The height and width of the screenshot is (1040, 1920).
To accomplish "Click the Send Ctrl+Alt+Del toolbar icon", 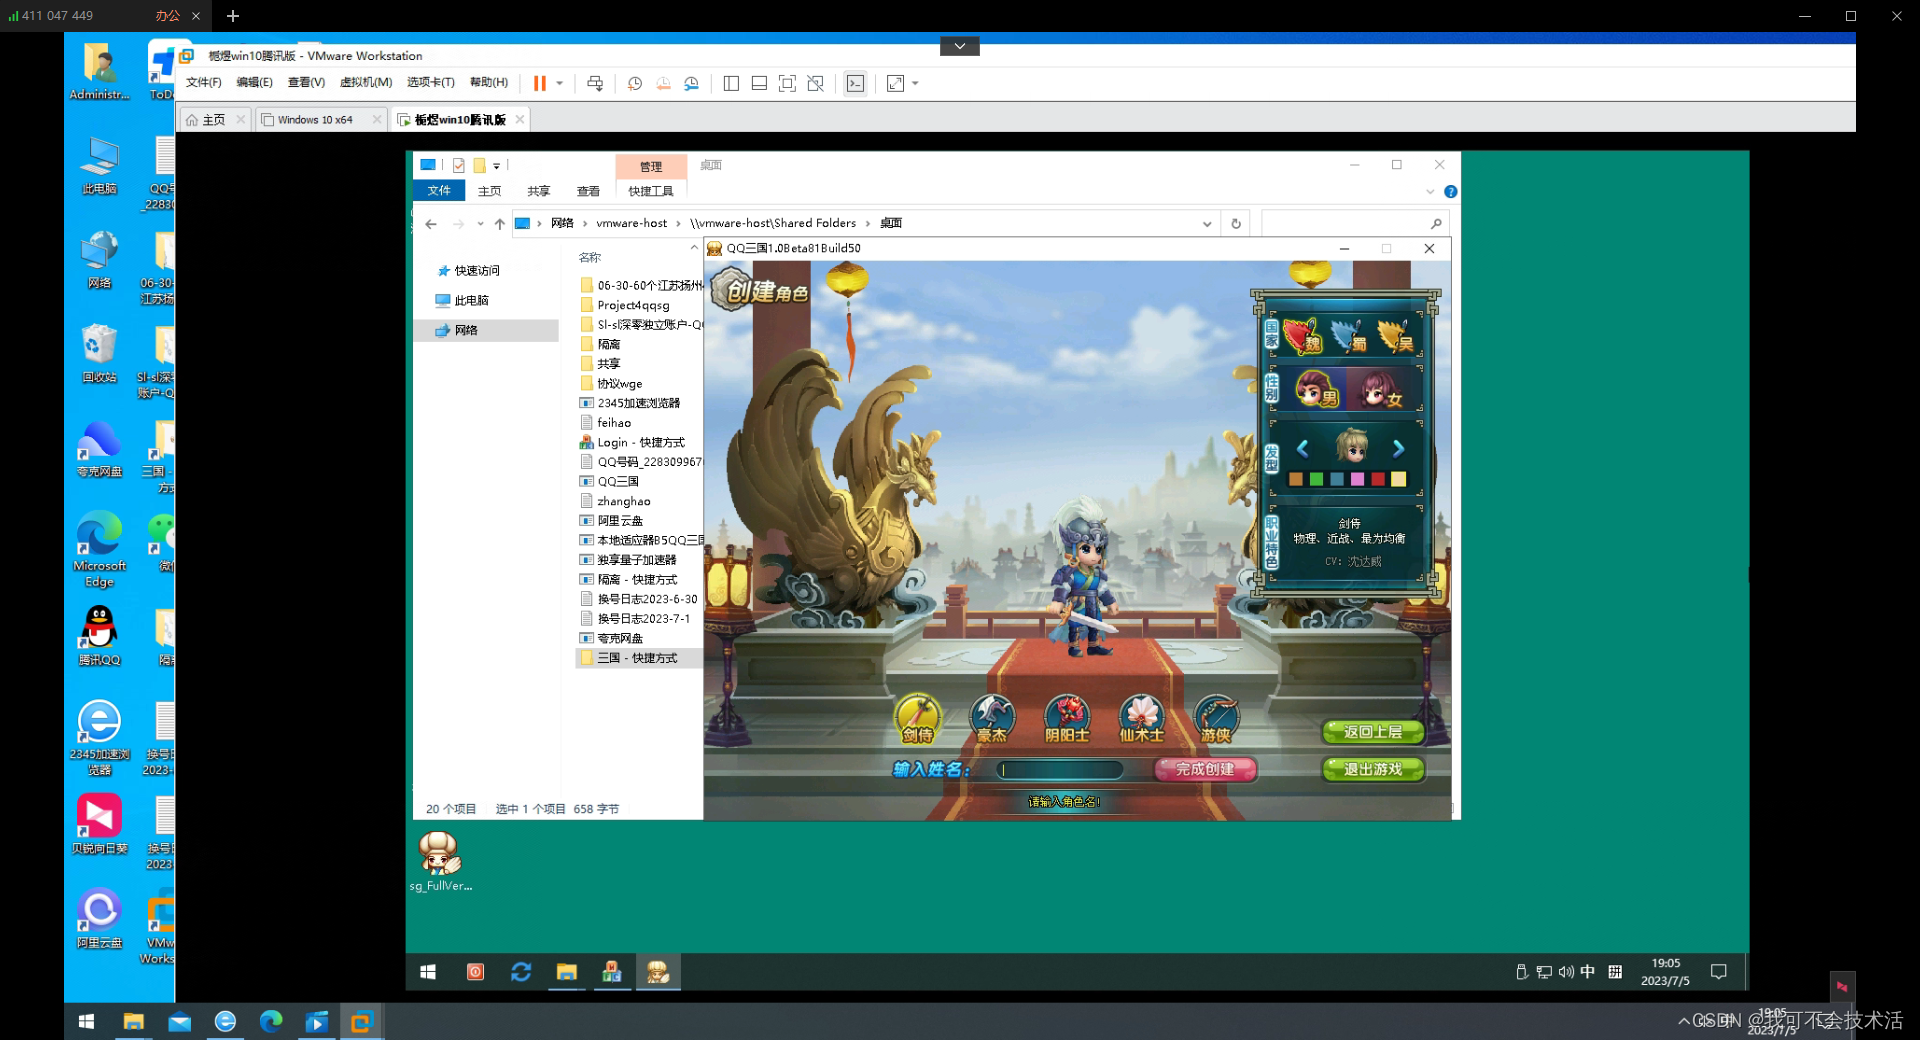I will (x=595, y=84).
